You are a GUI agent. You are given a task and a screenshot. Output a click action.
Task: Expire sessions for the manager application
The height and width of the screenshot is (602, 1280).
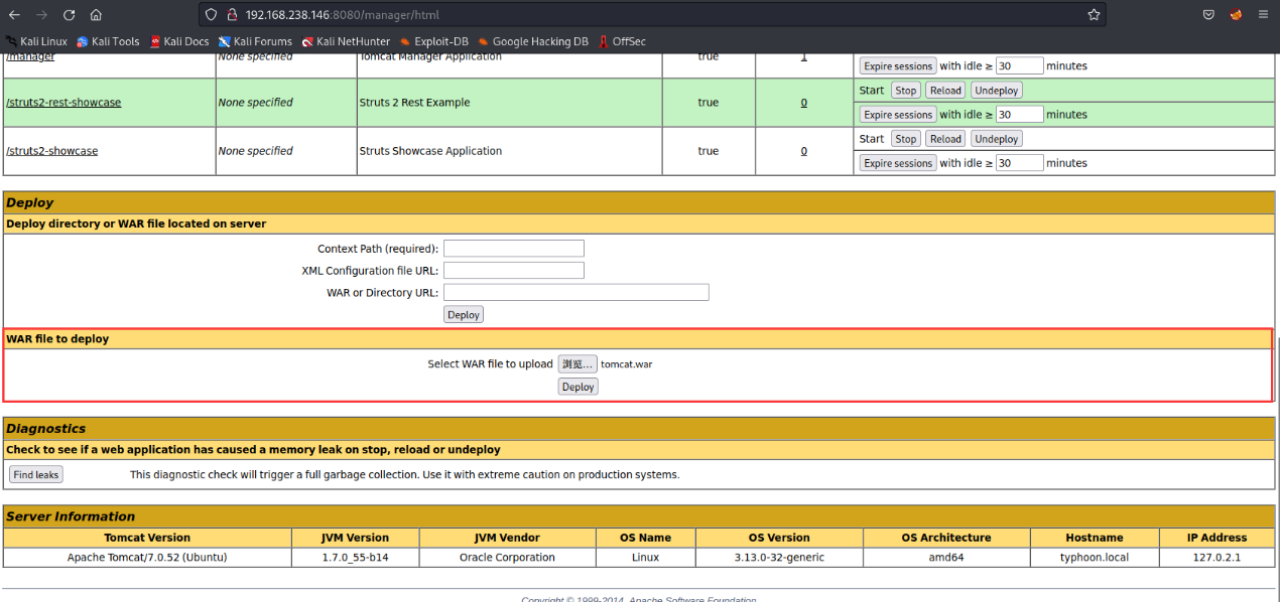(x=898, y=66)
